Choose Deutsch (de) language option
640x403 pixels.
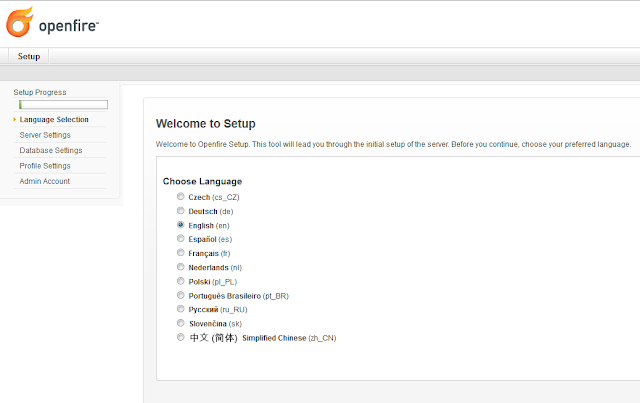pos(181,212)
